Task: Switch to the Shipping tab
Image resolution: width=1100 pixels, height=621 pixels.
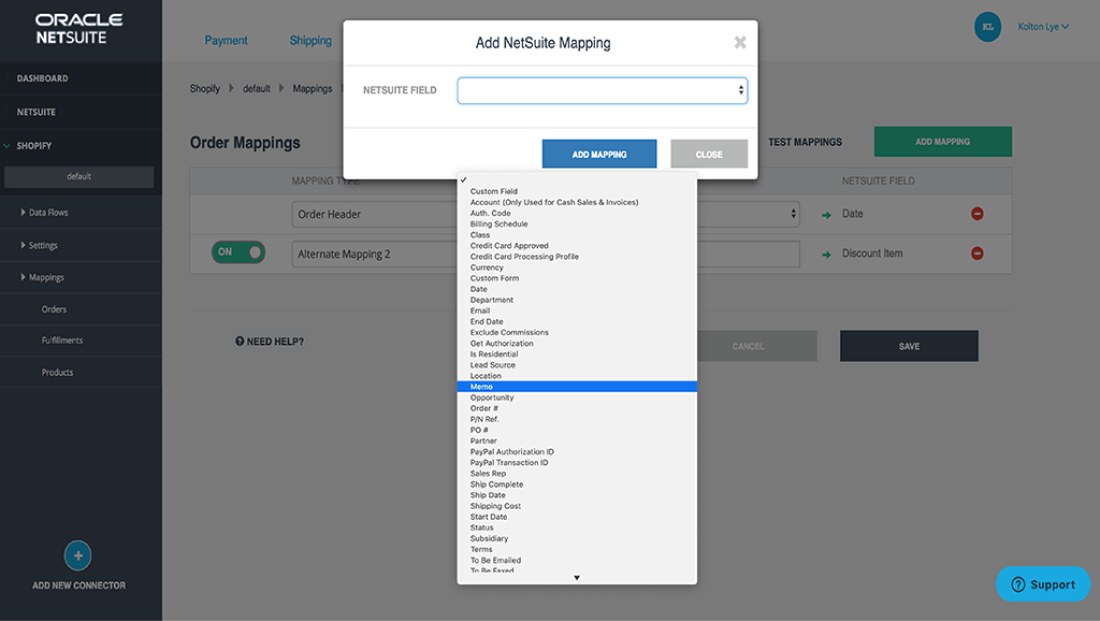Action: coord(310,40)
